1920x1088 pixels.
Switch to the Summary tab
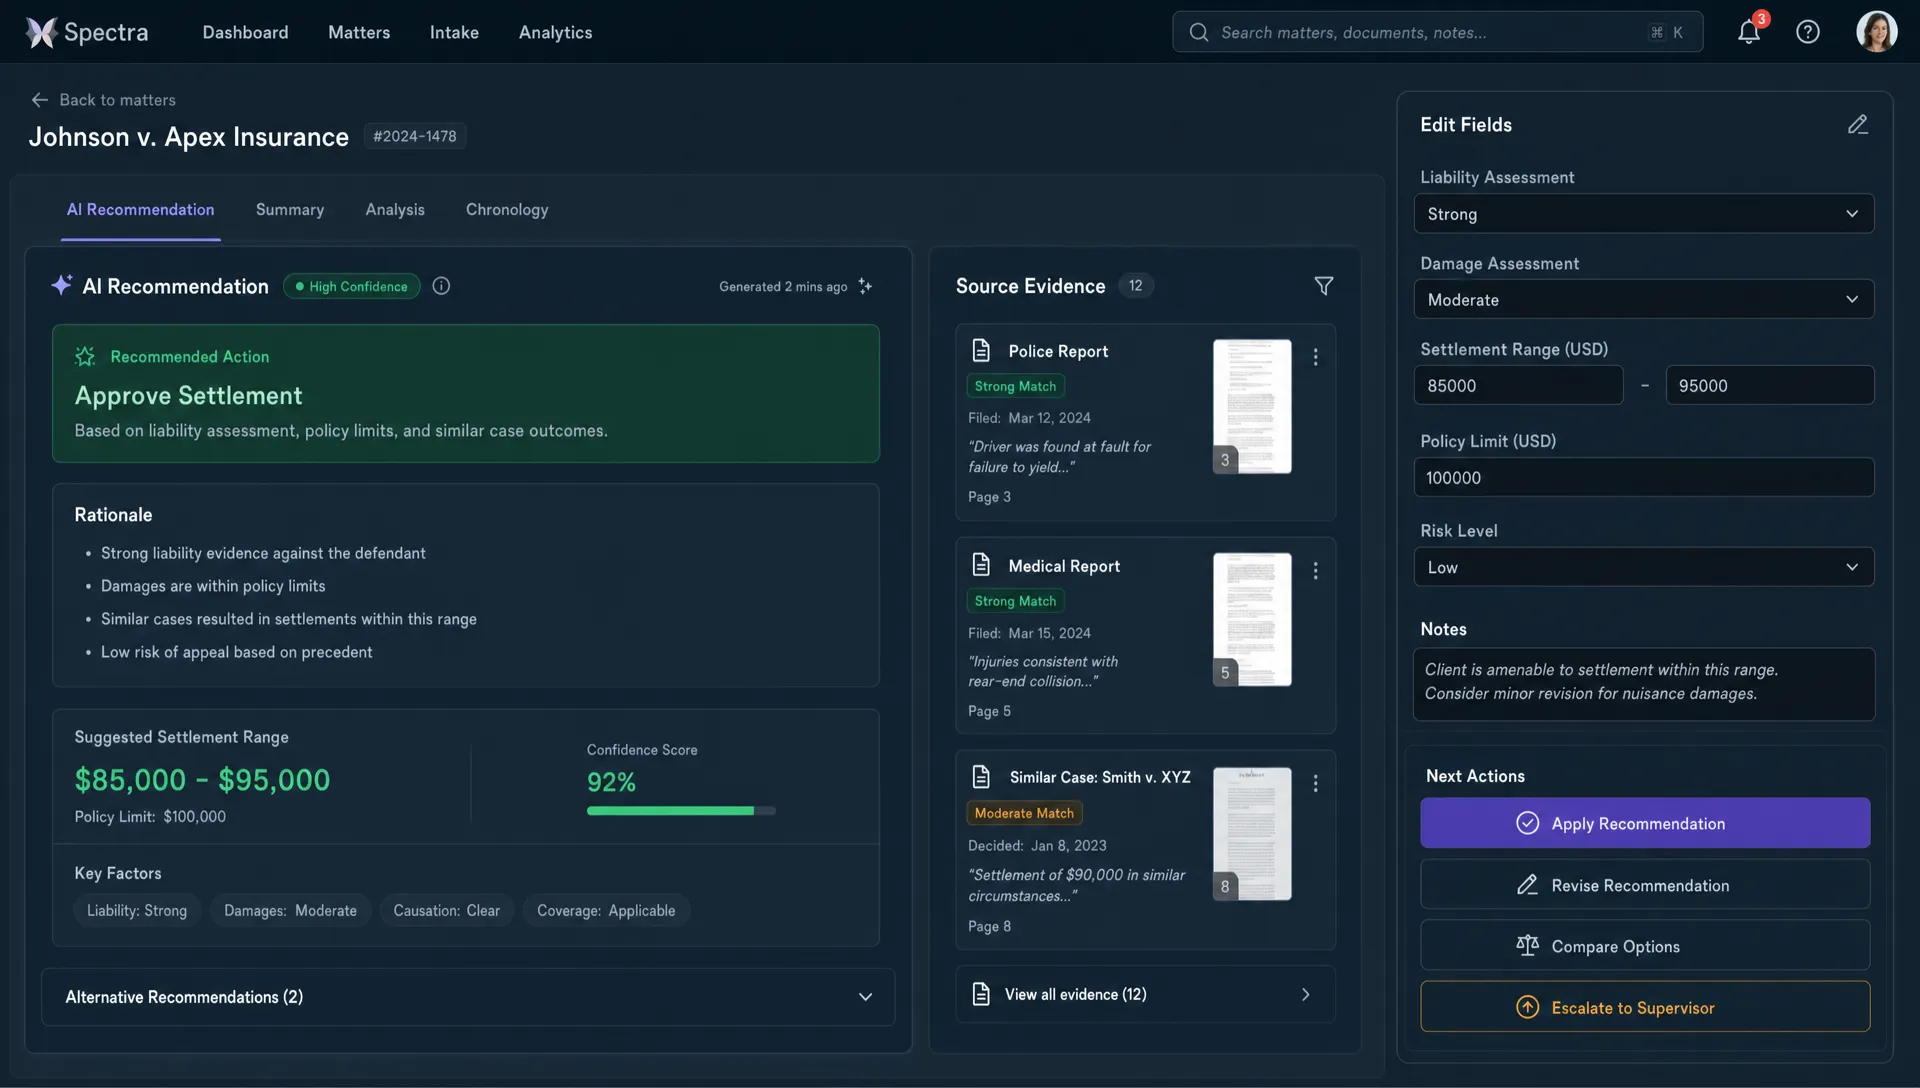point(290,210)
